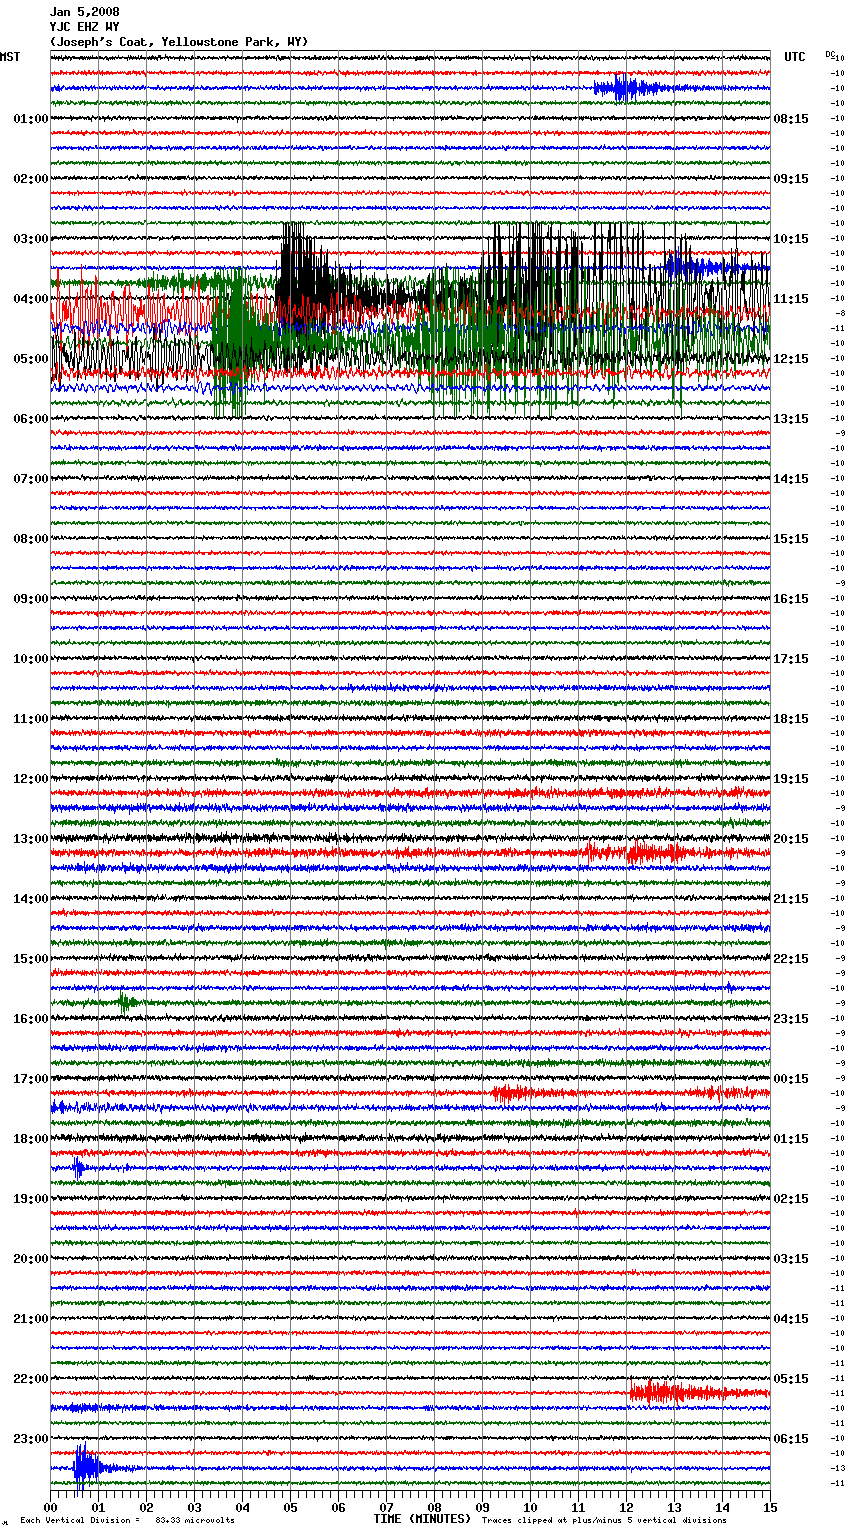Screen dimensions: 850x1534
Task: Select the '22:00' MST row label
Action: point(31,1379)
